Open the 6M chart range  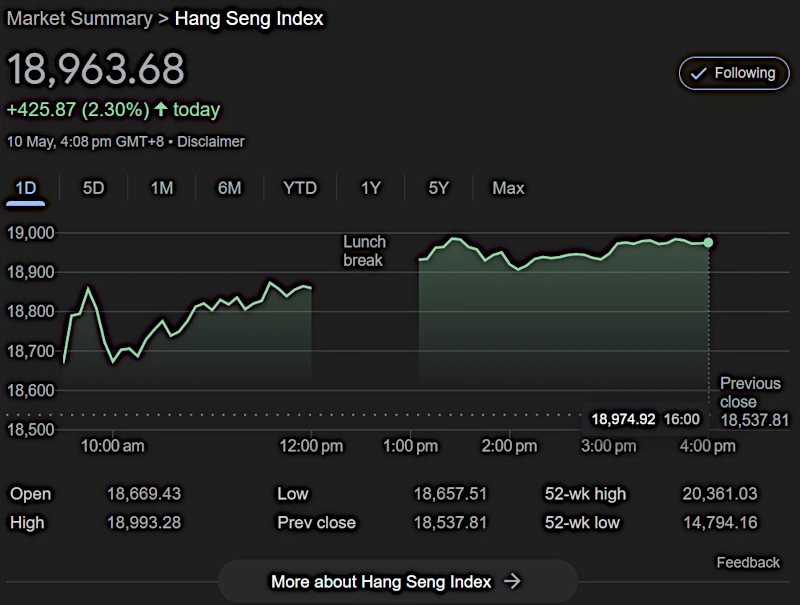pyautogui.click(x=230, y=188)
